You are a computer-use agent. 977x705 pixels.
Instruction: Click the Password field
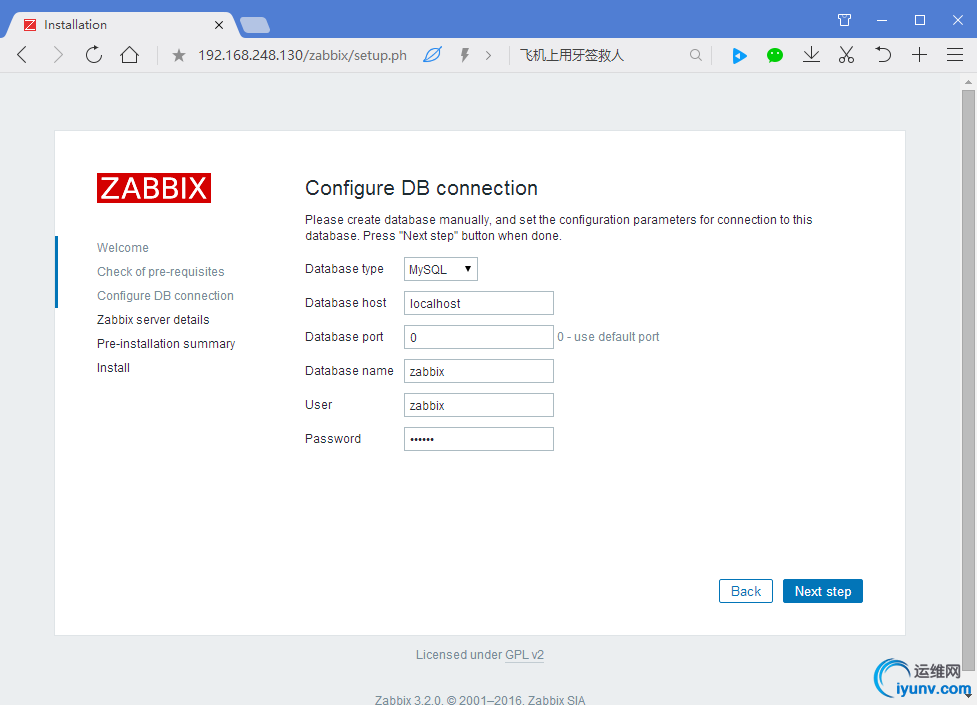point(479,439)
